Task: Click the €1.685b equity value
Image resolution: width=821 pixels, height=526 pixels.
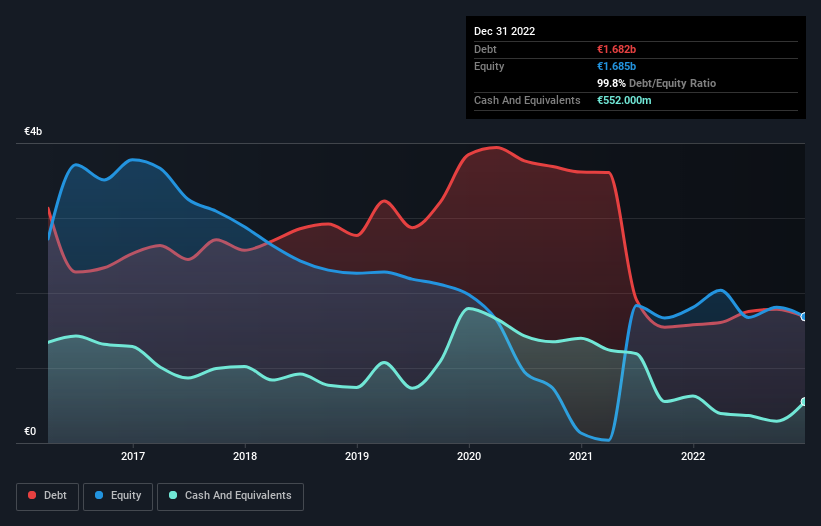Action: [x=616, y=66]
